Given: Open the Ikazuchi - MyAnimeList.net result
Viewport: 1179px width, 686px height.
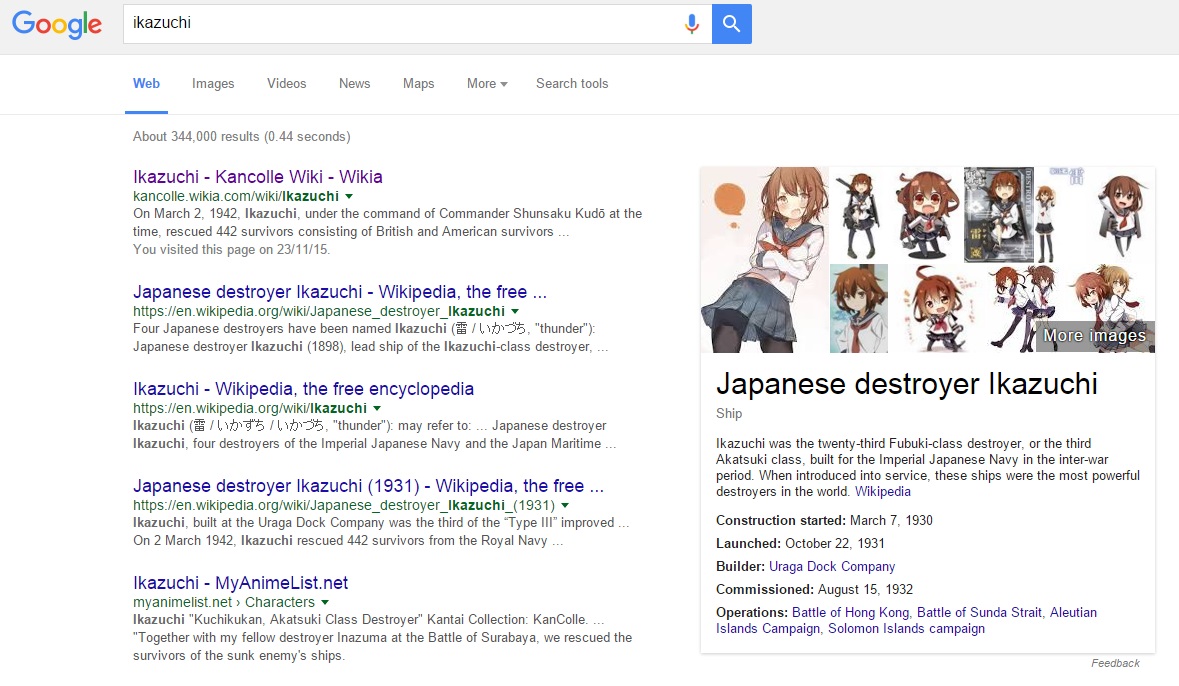Looking at the screenshot, I should [241, 583].
